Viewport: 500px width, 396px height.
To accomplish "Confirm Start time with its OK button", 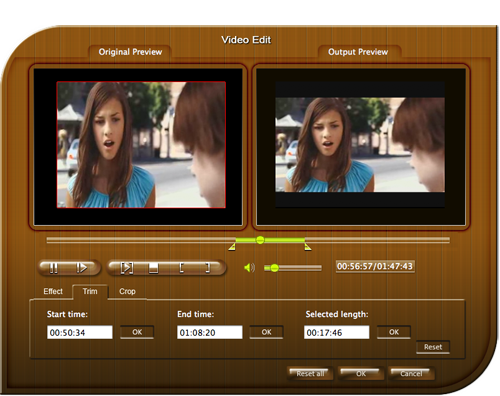I will coord(137,332).
